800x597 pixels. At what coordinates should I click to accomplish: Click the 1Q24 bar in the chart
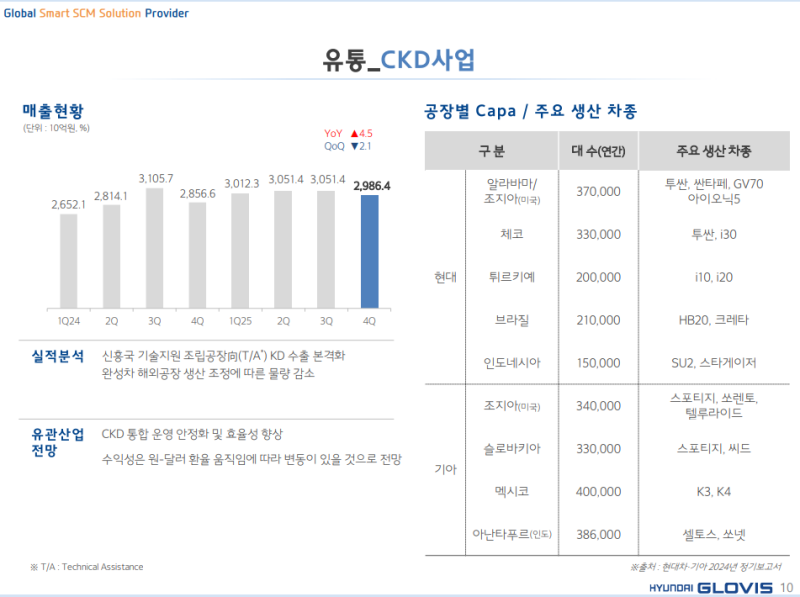(x=68, y=260)
